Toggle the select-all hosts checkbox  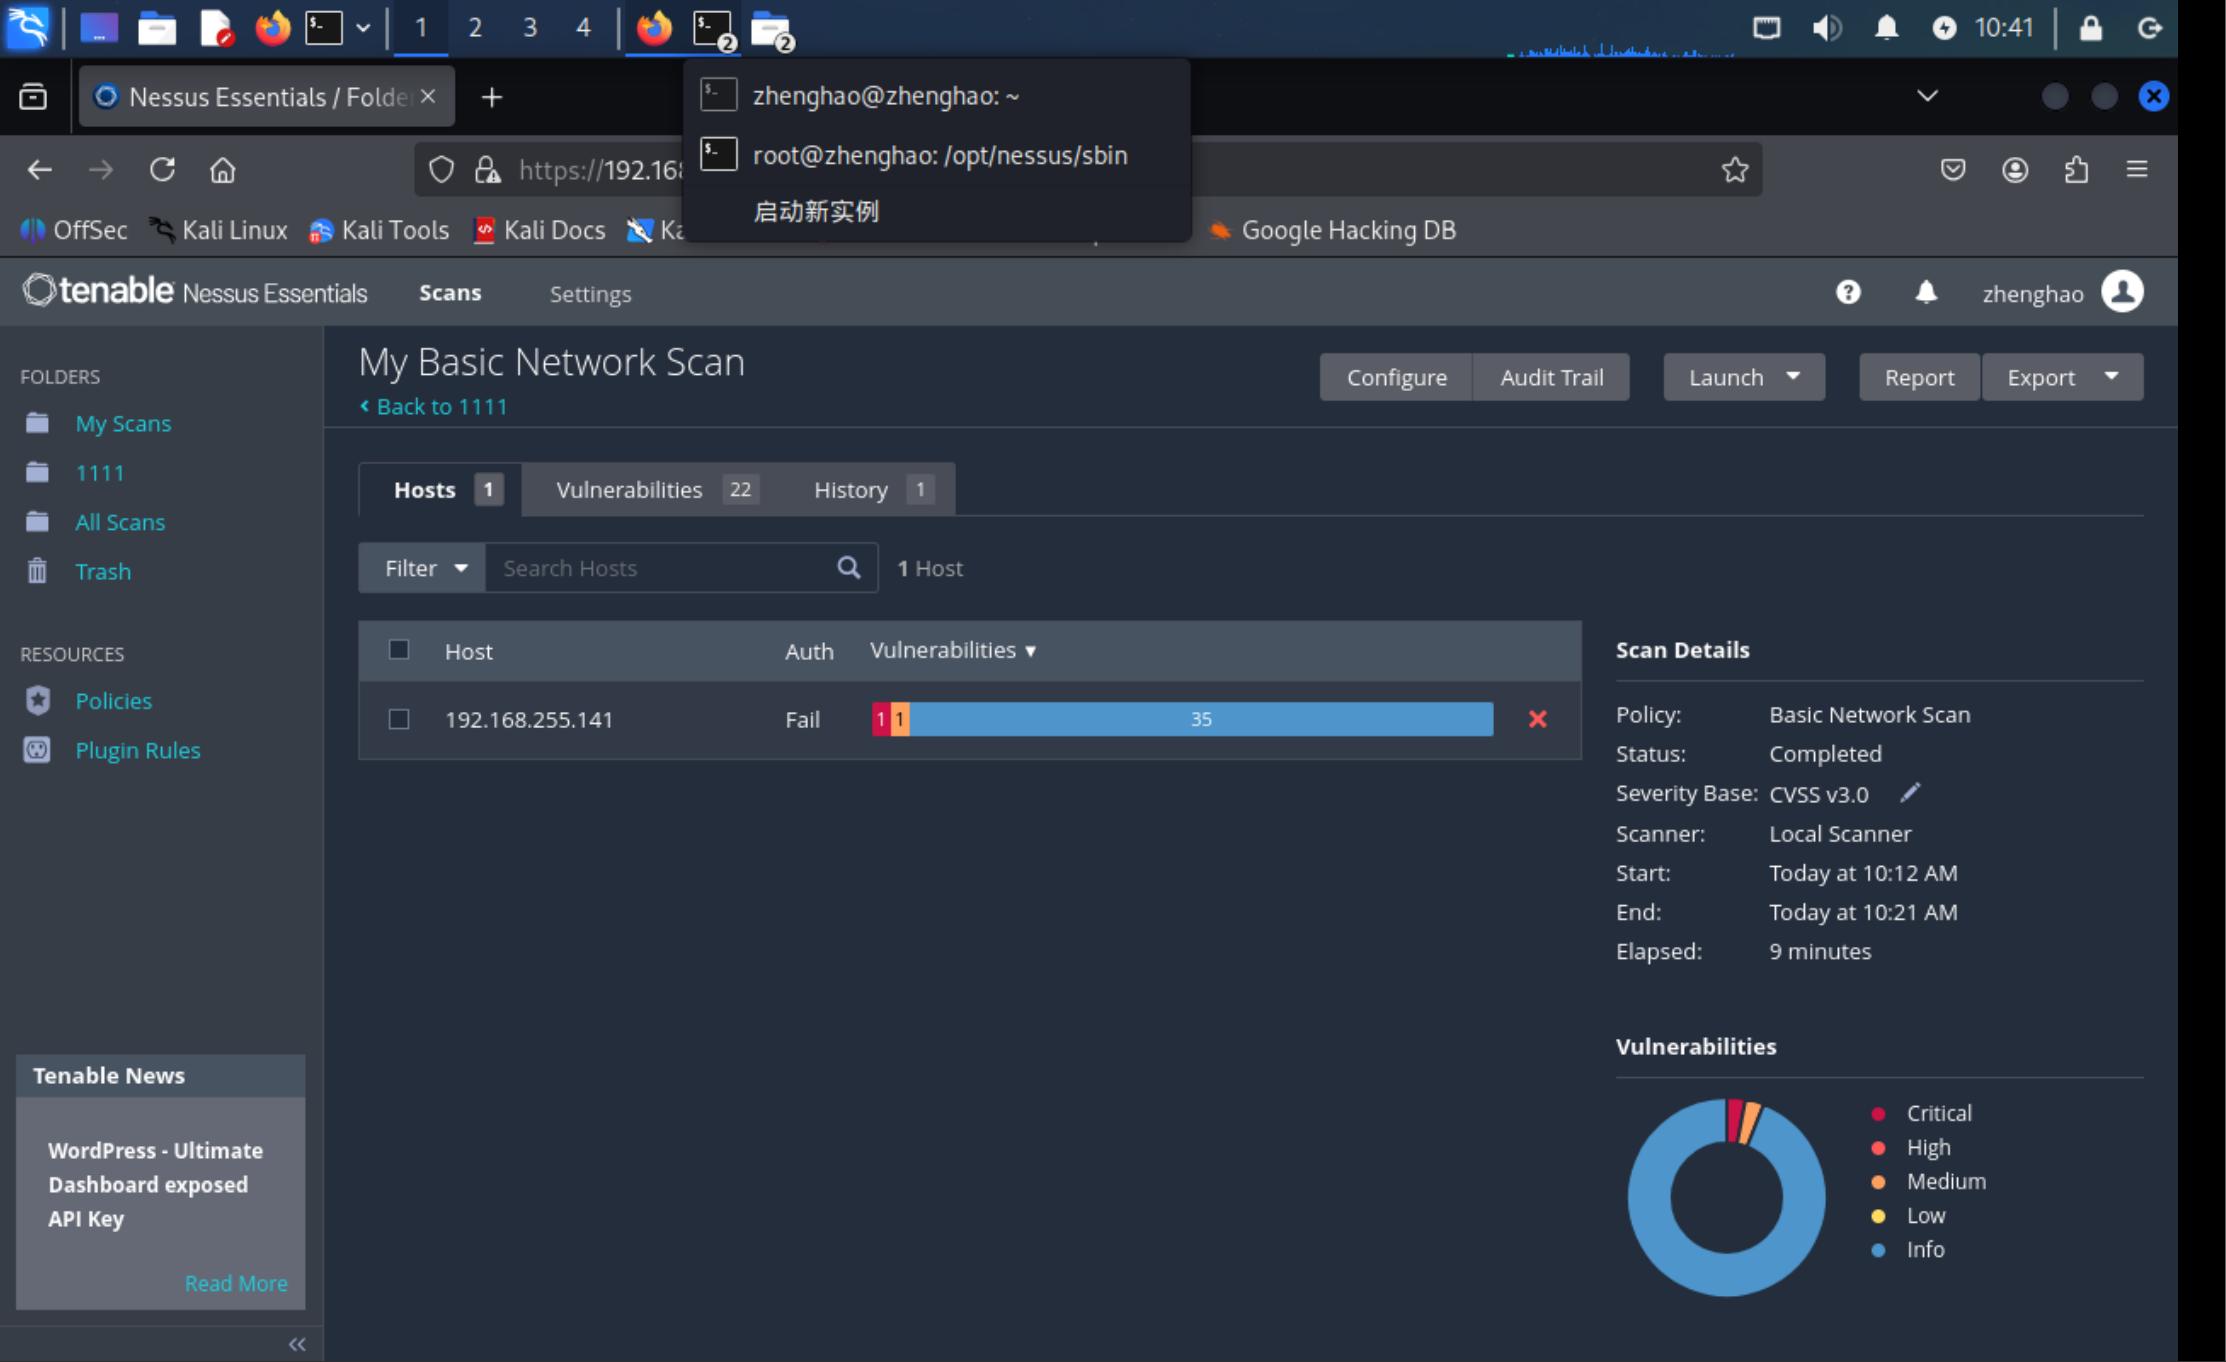click(399, 650)
